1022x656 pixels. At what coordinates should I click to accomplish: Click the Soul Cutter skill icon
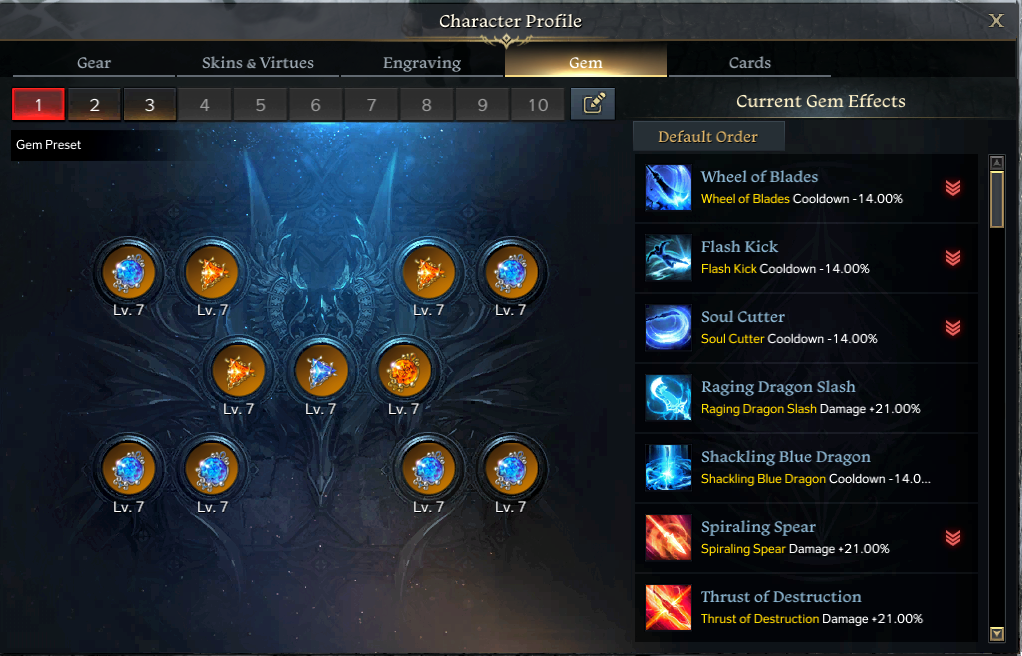point(668,327)
